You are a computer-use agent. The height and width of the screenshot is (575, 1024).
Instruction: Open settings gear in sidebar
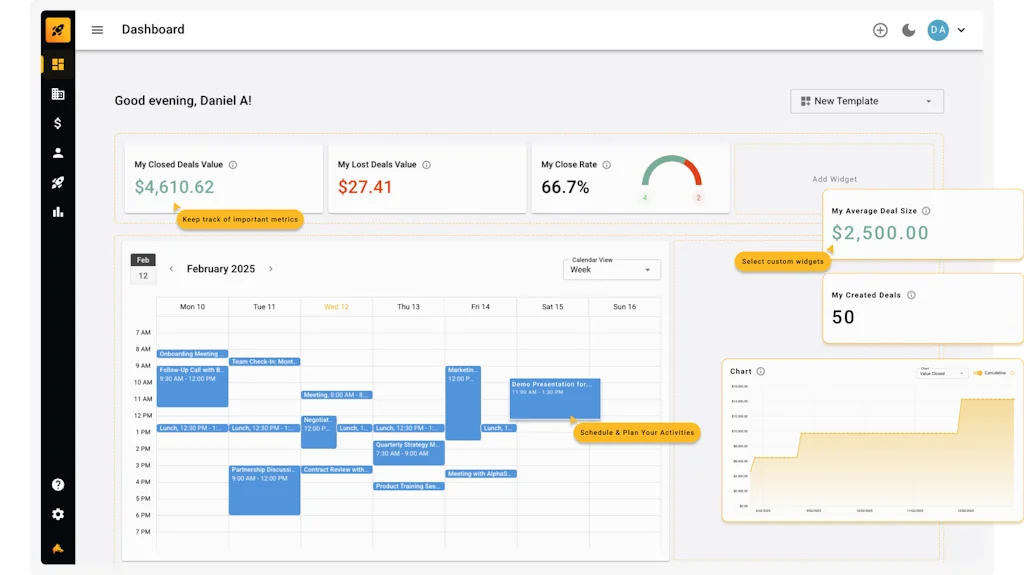58,514
